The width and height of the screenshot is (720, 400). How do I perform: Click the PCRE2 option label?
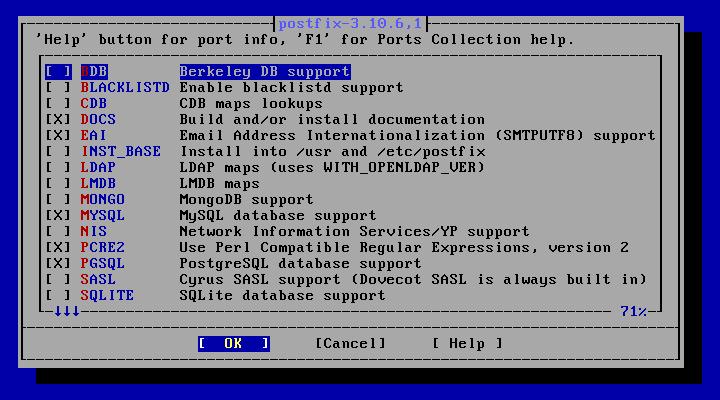point(103,248)
